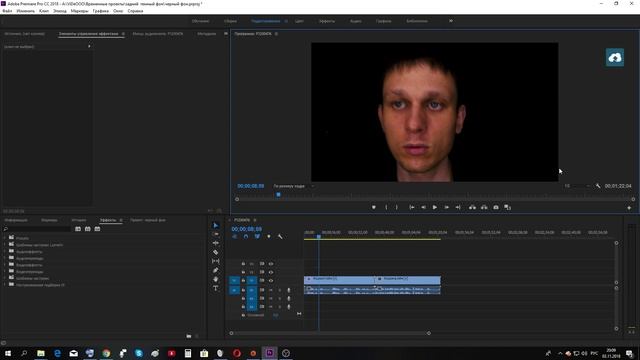Open Comparison View in Program monitor
640x360 pixels.
(x=508, y=207)
